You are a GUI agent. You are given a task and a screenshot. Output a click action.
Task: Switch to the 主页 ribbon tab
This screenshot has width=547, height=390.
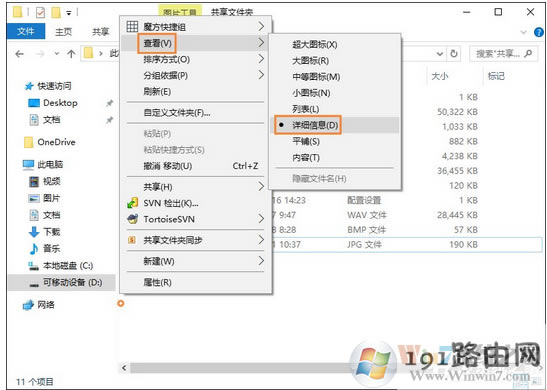pos(63,32)
